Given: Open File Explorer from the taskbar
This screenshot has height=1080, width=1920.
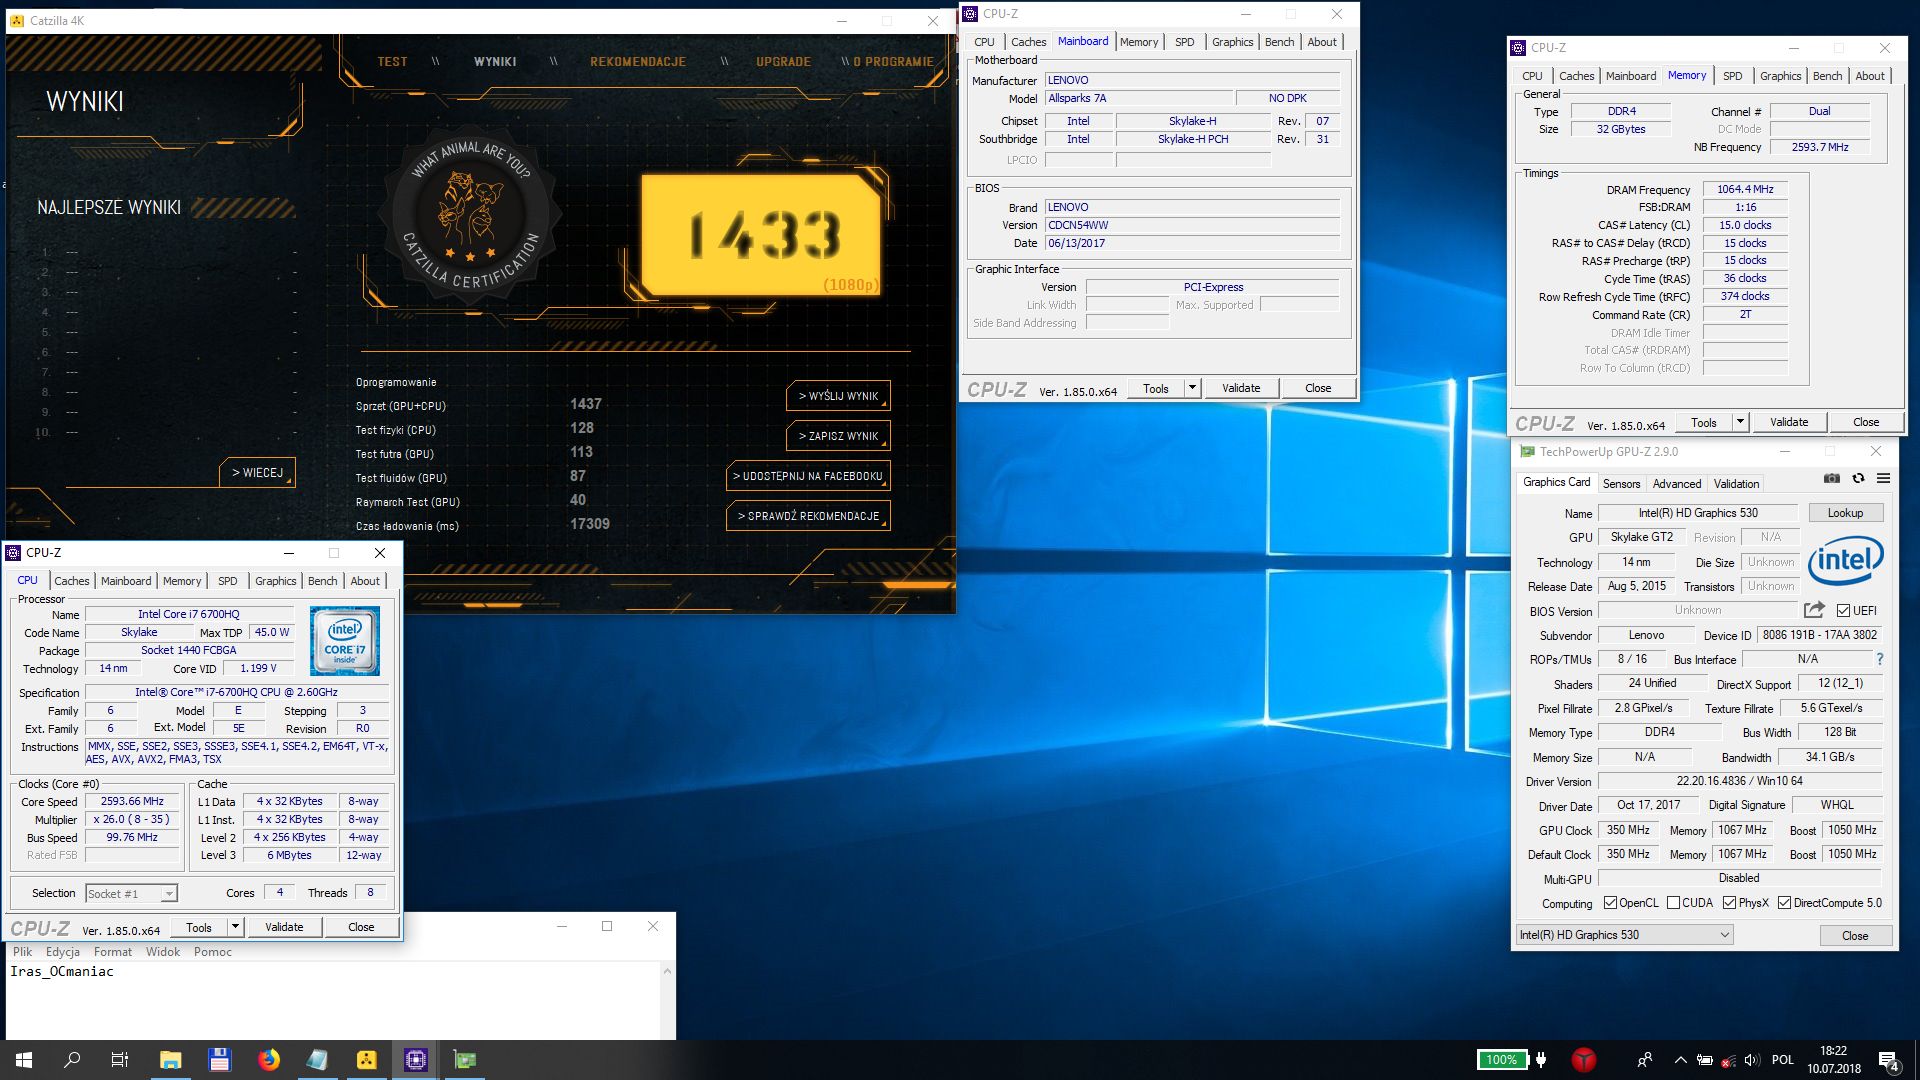Looking at the screenshot, I should [170, 1060].
